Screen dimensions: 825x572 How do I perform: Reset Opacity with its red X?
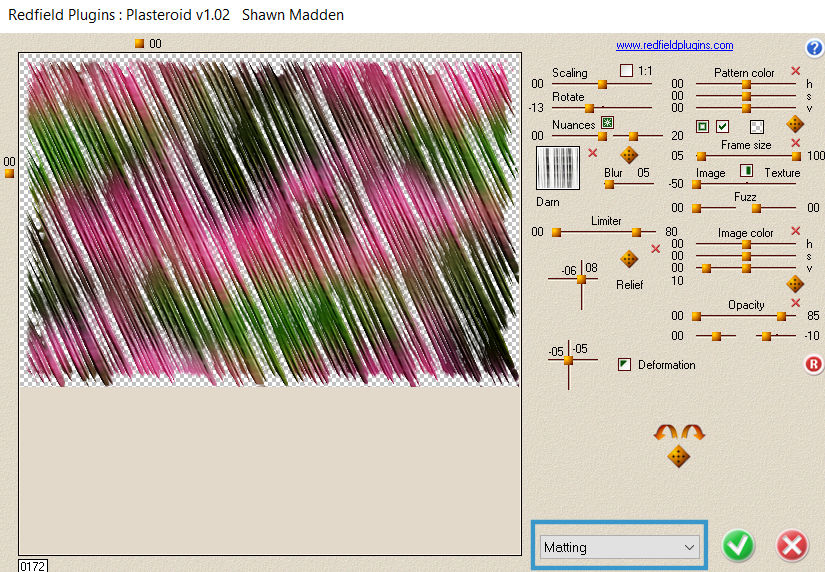pos(796,303)
